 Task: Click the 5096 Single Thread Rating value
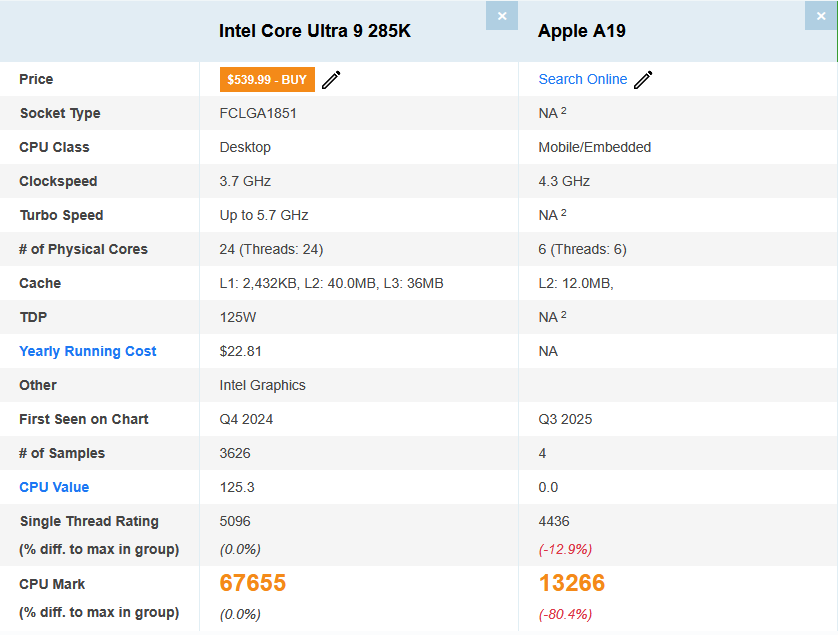pos(235,521)
